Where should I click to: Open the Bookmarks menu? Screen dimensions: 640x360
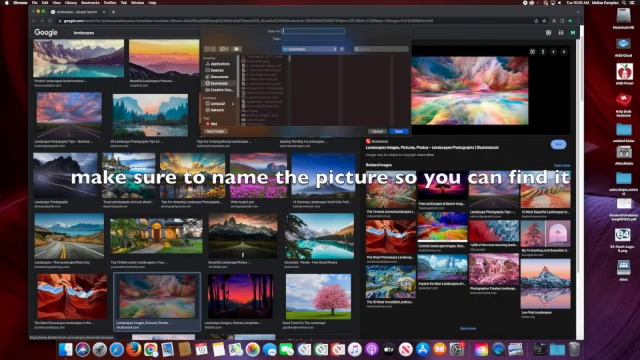tap(90, 2)
